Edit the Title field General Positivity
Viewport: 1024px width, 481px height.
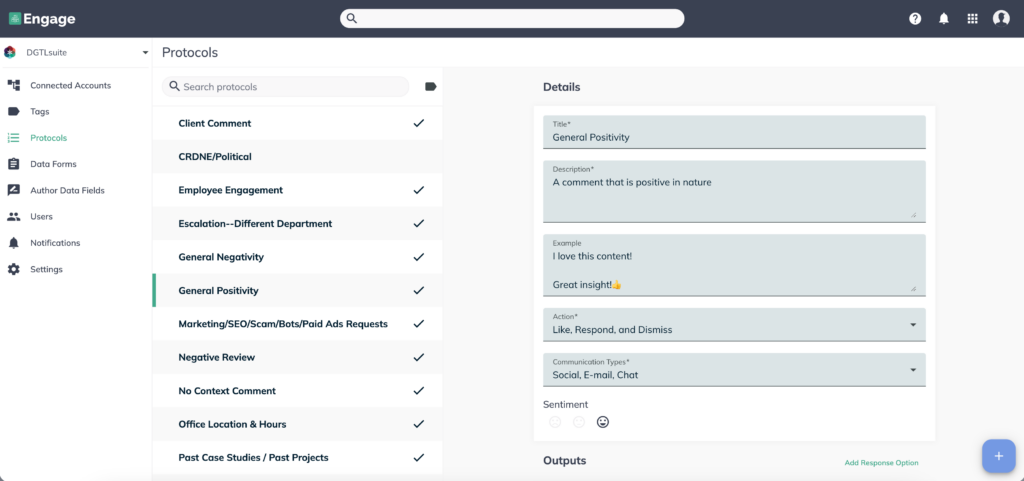click(x=734, y=132)
